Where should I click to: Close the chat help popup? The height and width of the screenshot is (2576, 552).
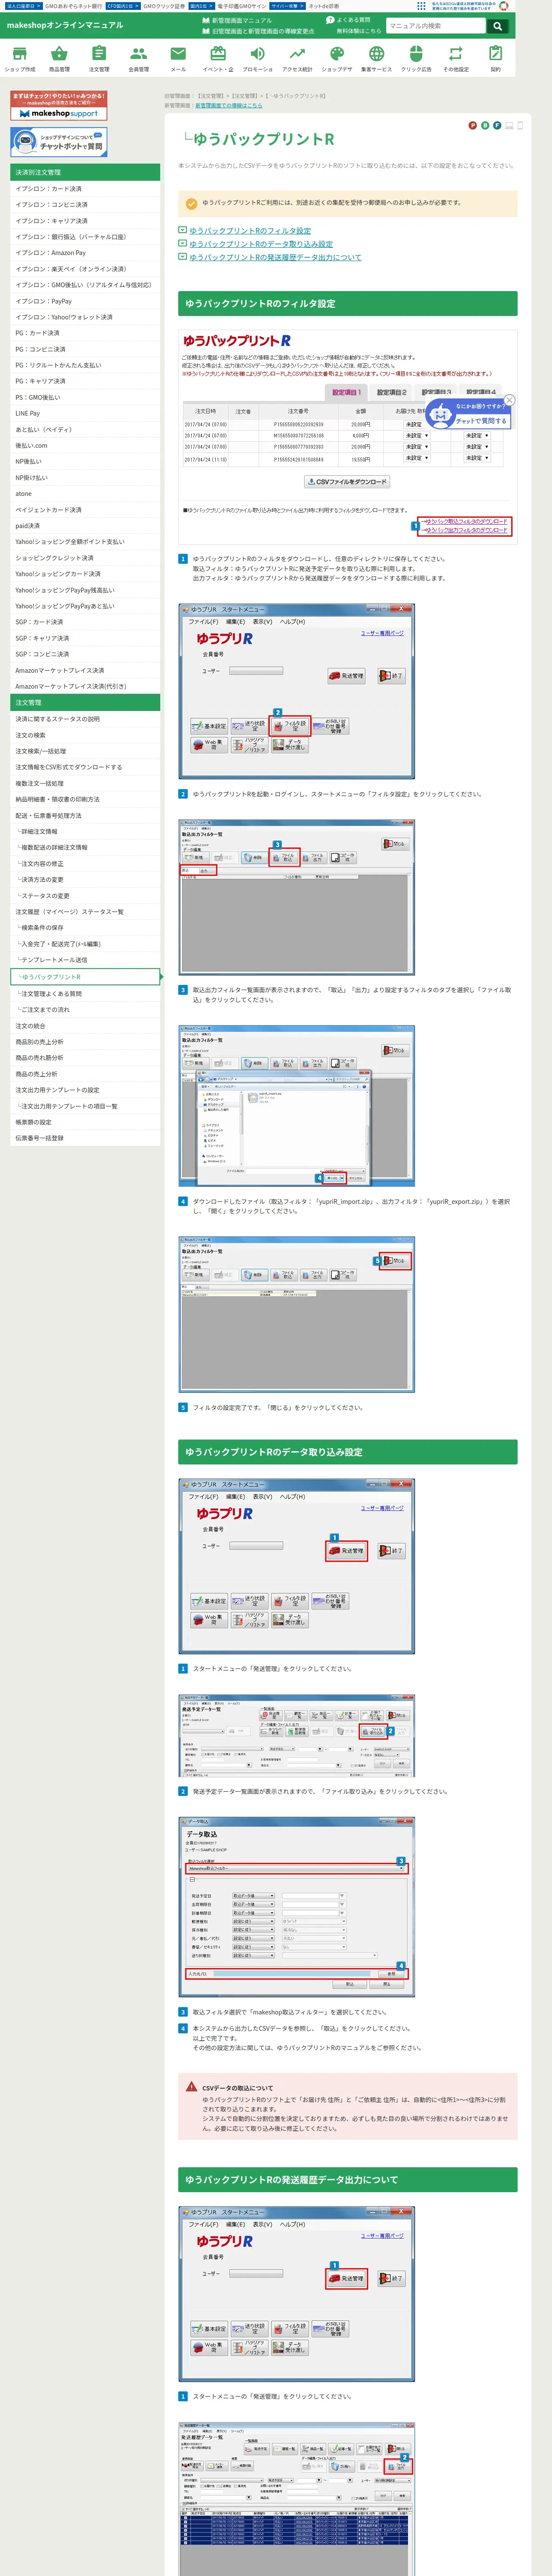pos(509,400)
